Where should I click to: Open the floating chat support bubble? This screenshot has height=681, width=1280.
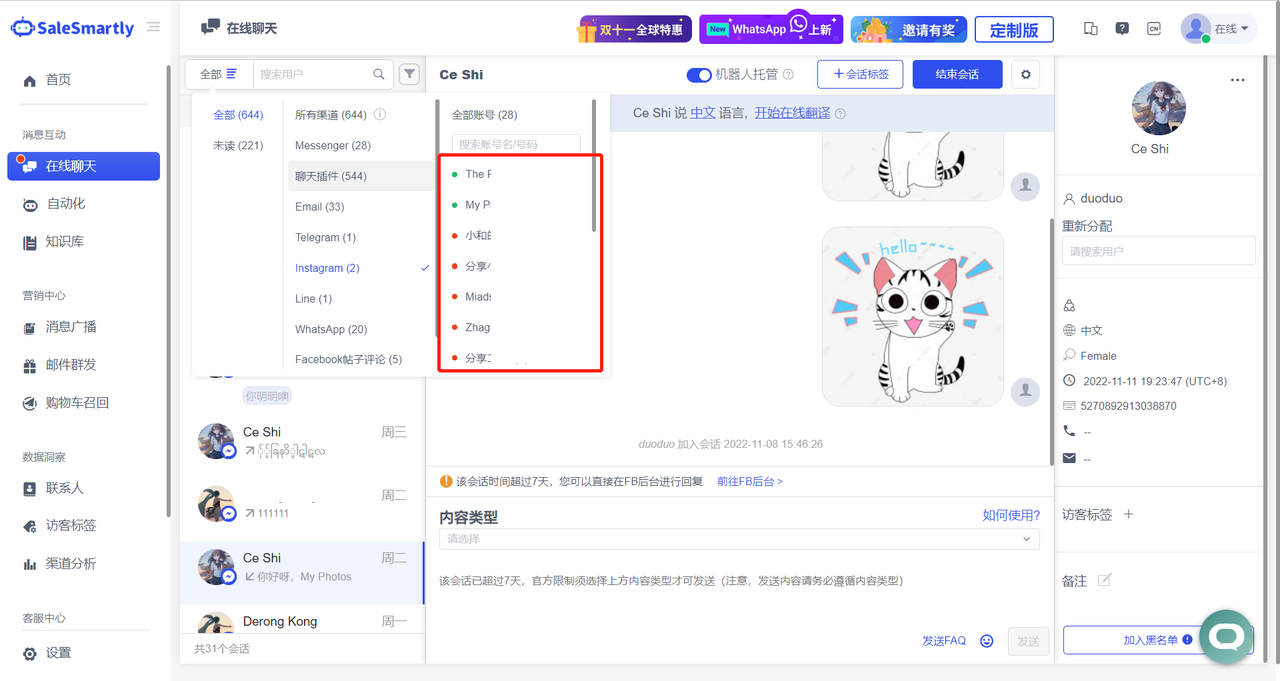click(x=1226, y=637)
